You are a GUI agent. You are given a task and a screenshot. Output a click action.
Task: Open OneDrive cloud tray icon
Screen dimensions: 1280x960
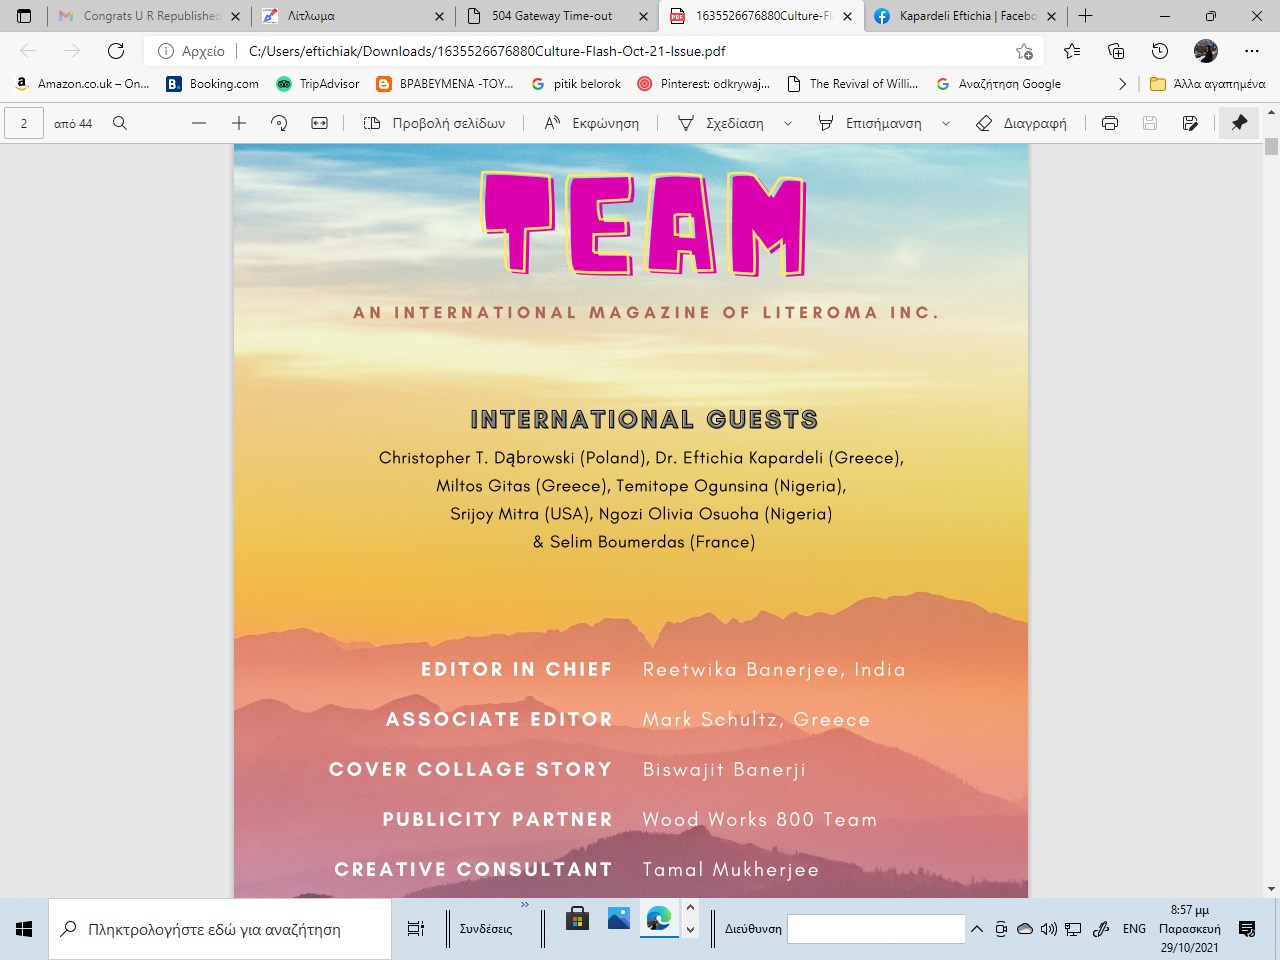[x=1025, y=929]
